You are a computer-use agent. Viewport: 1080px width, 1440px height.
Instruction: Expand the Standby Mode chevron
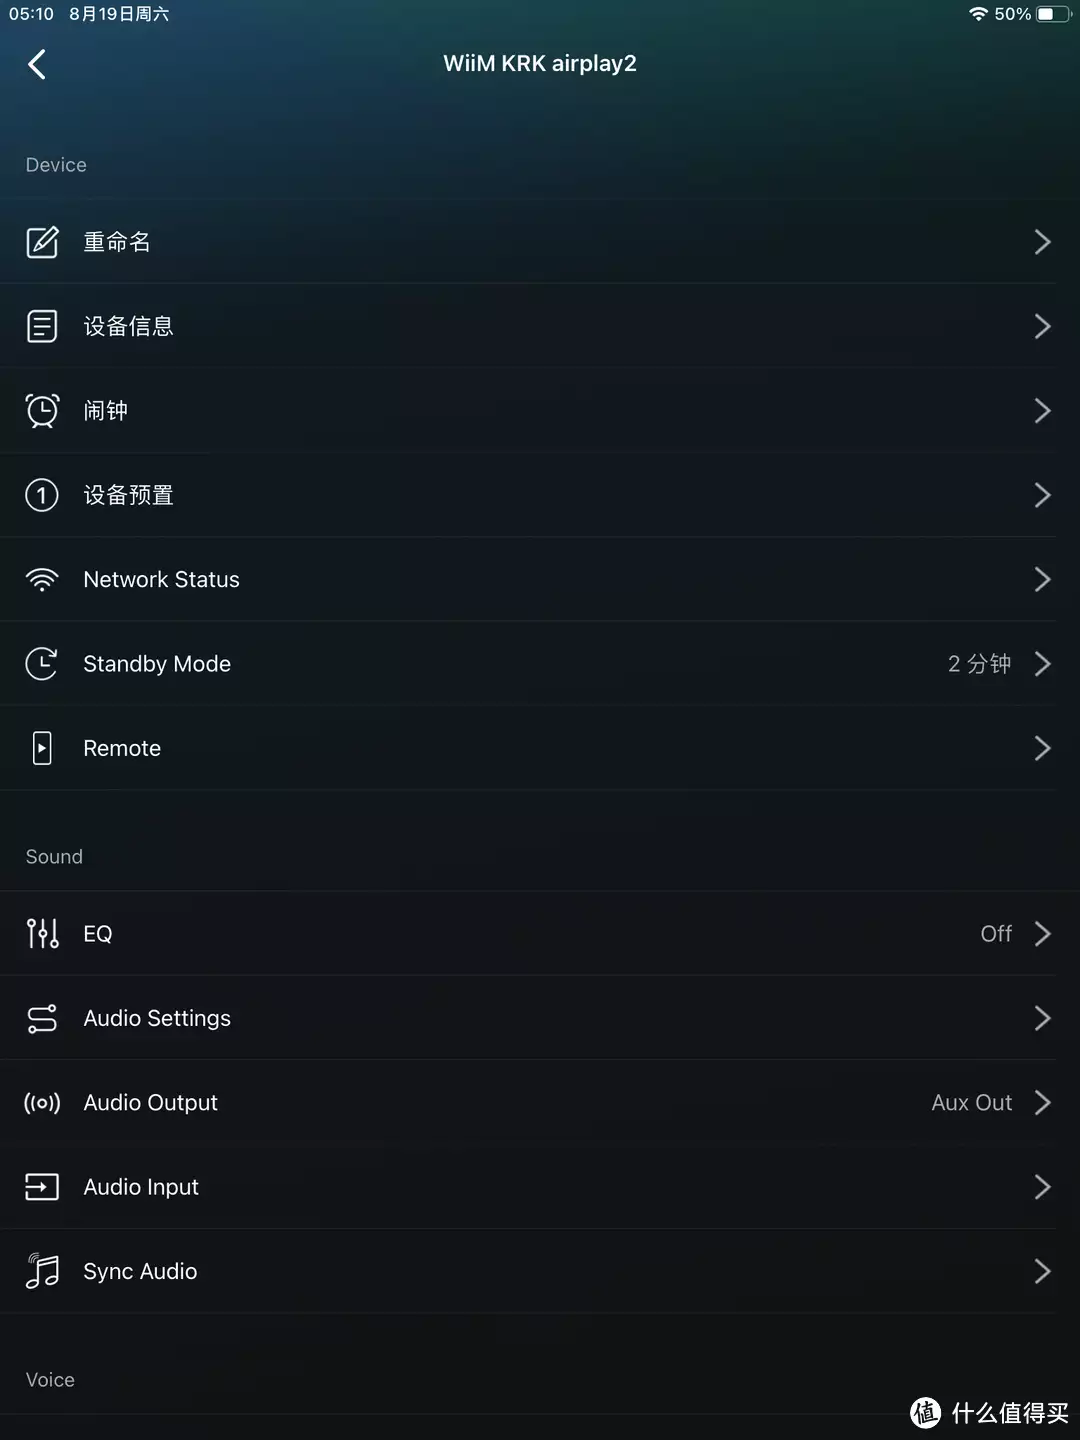(x=1043, y=664)
